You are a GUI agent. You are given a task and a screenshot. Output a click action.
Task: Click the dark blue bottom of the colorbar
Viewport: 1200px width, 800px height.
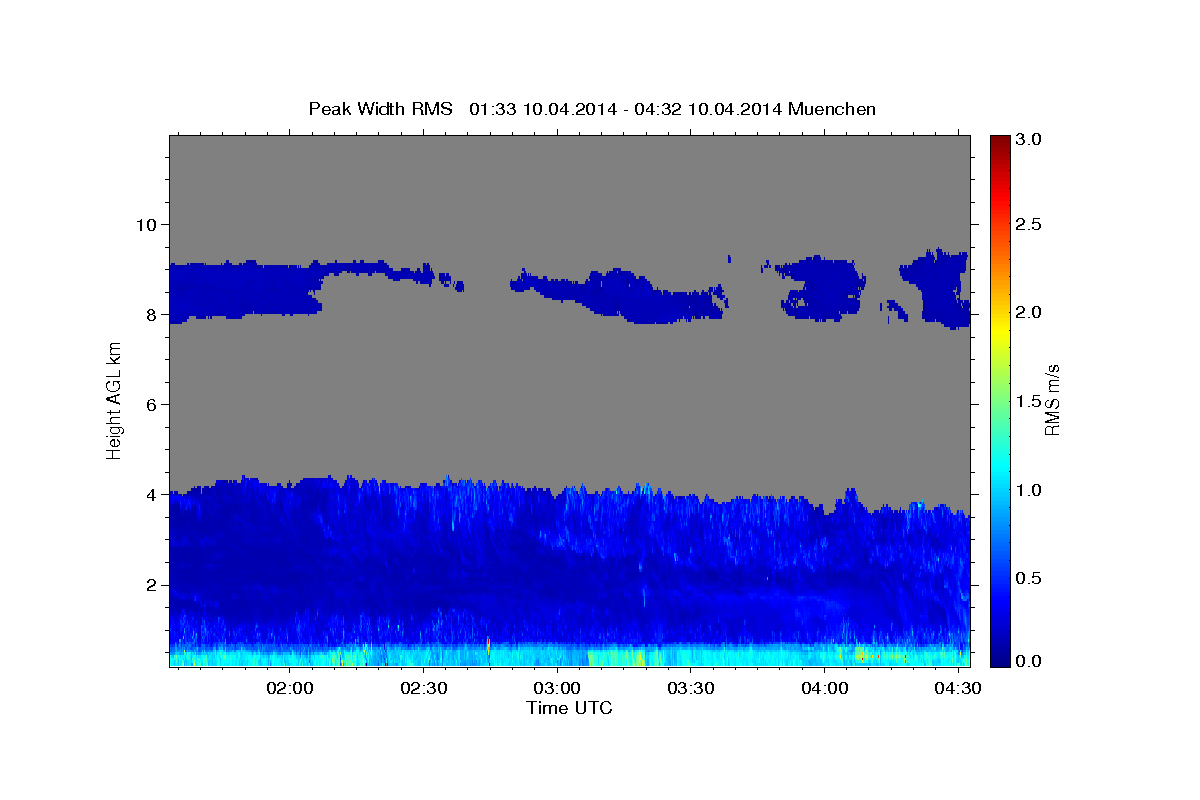click(999, 659)
